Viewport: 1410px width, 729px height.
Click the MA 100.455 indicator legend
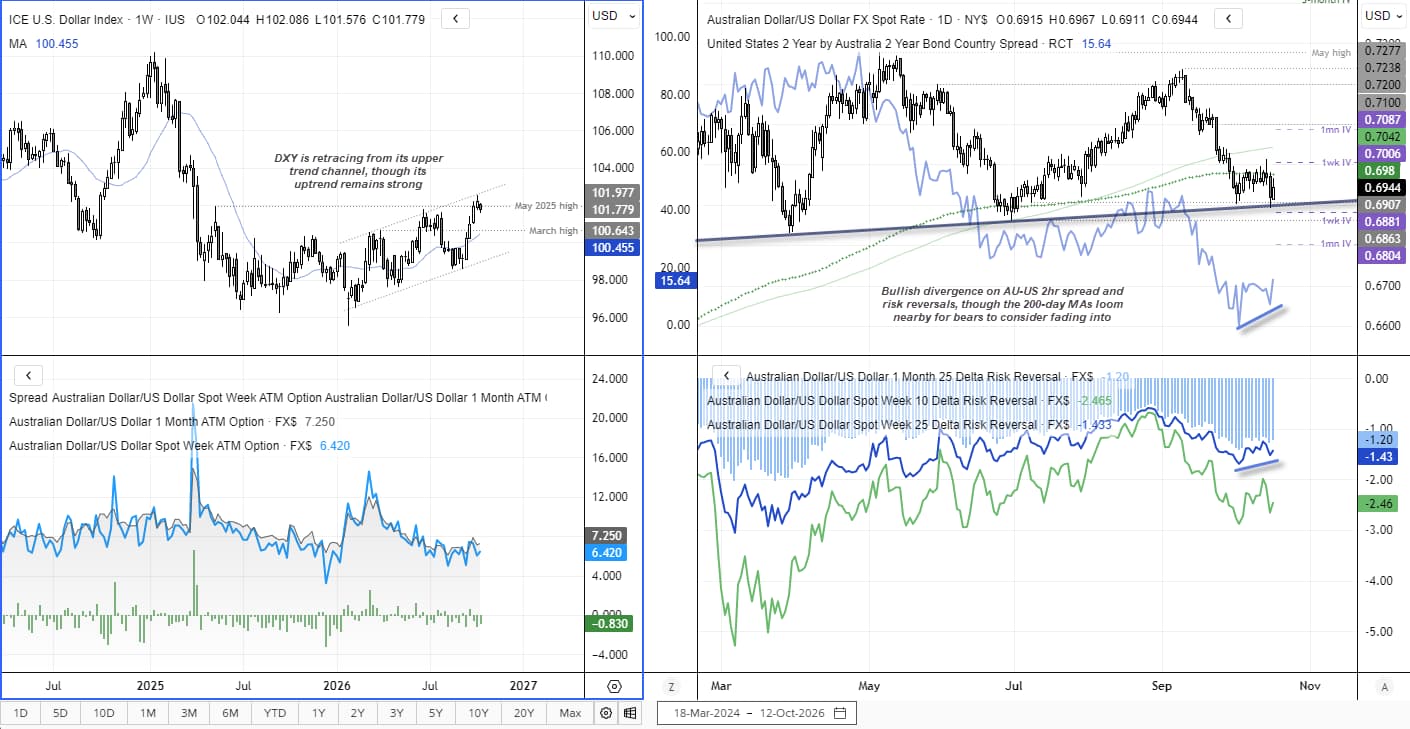tap(43, 44)
